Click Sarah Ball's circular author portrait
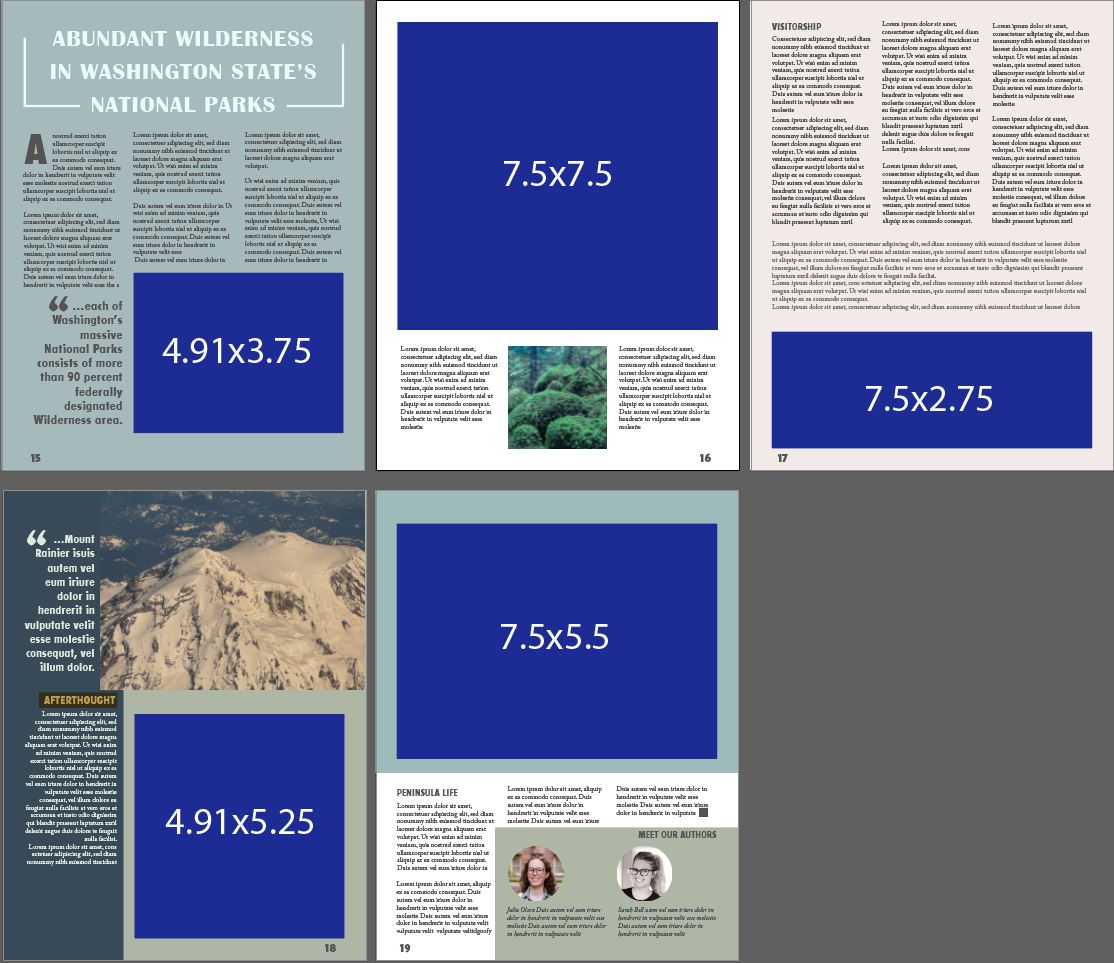This screenshot has width=1114, height=963. click(645, 873)
